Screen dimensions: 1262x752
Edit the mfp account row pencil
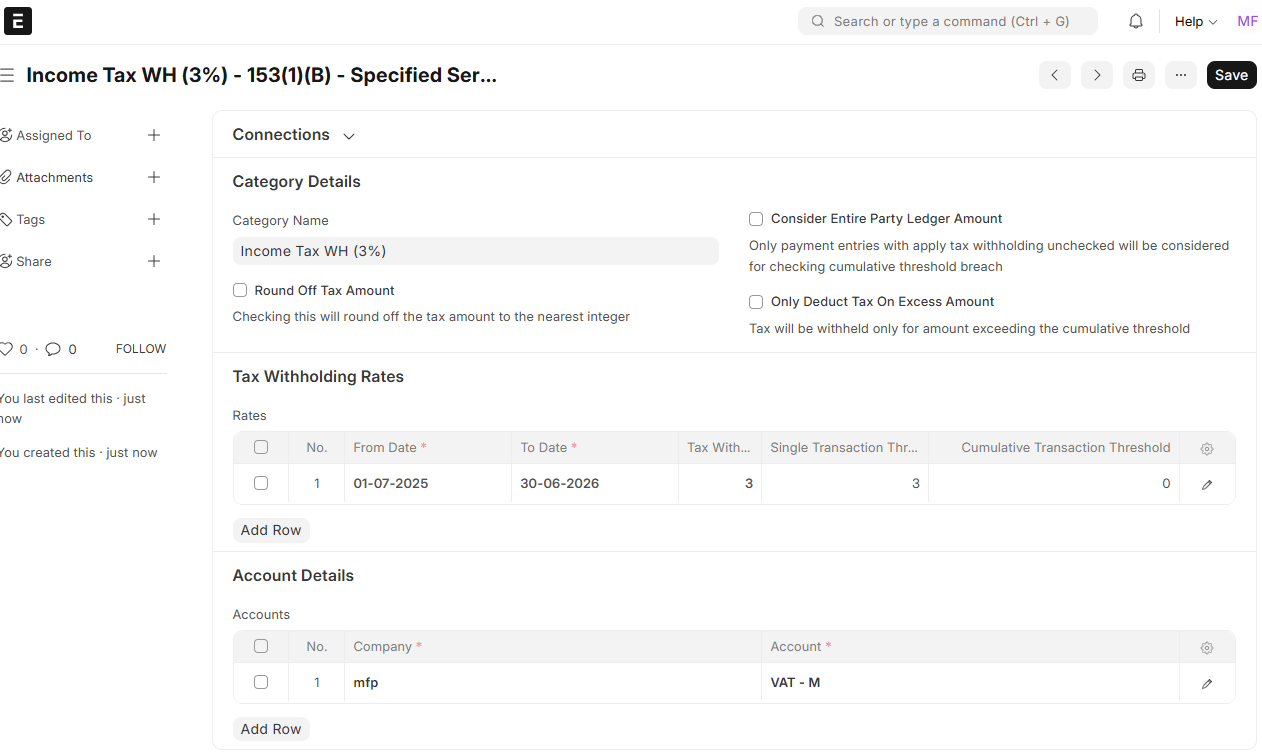(1207, 683)
